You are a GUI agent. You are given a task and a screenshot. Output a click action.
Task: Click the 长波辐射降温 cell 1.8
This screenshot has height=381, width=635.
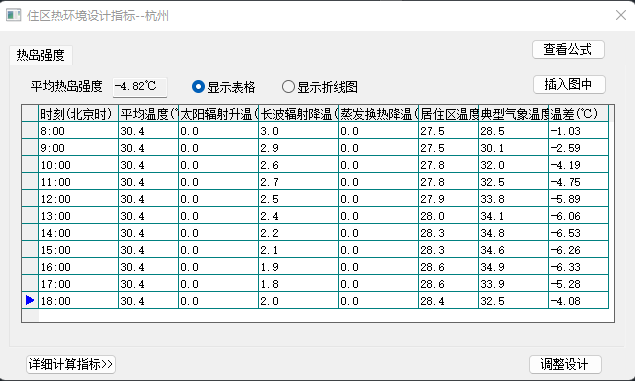point(298,284)
